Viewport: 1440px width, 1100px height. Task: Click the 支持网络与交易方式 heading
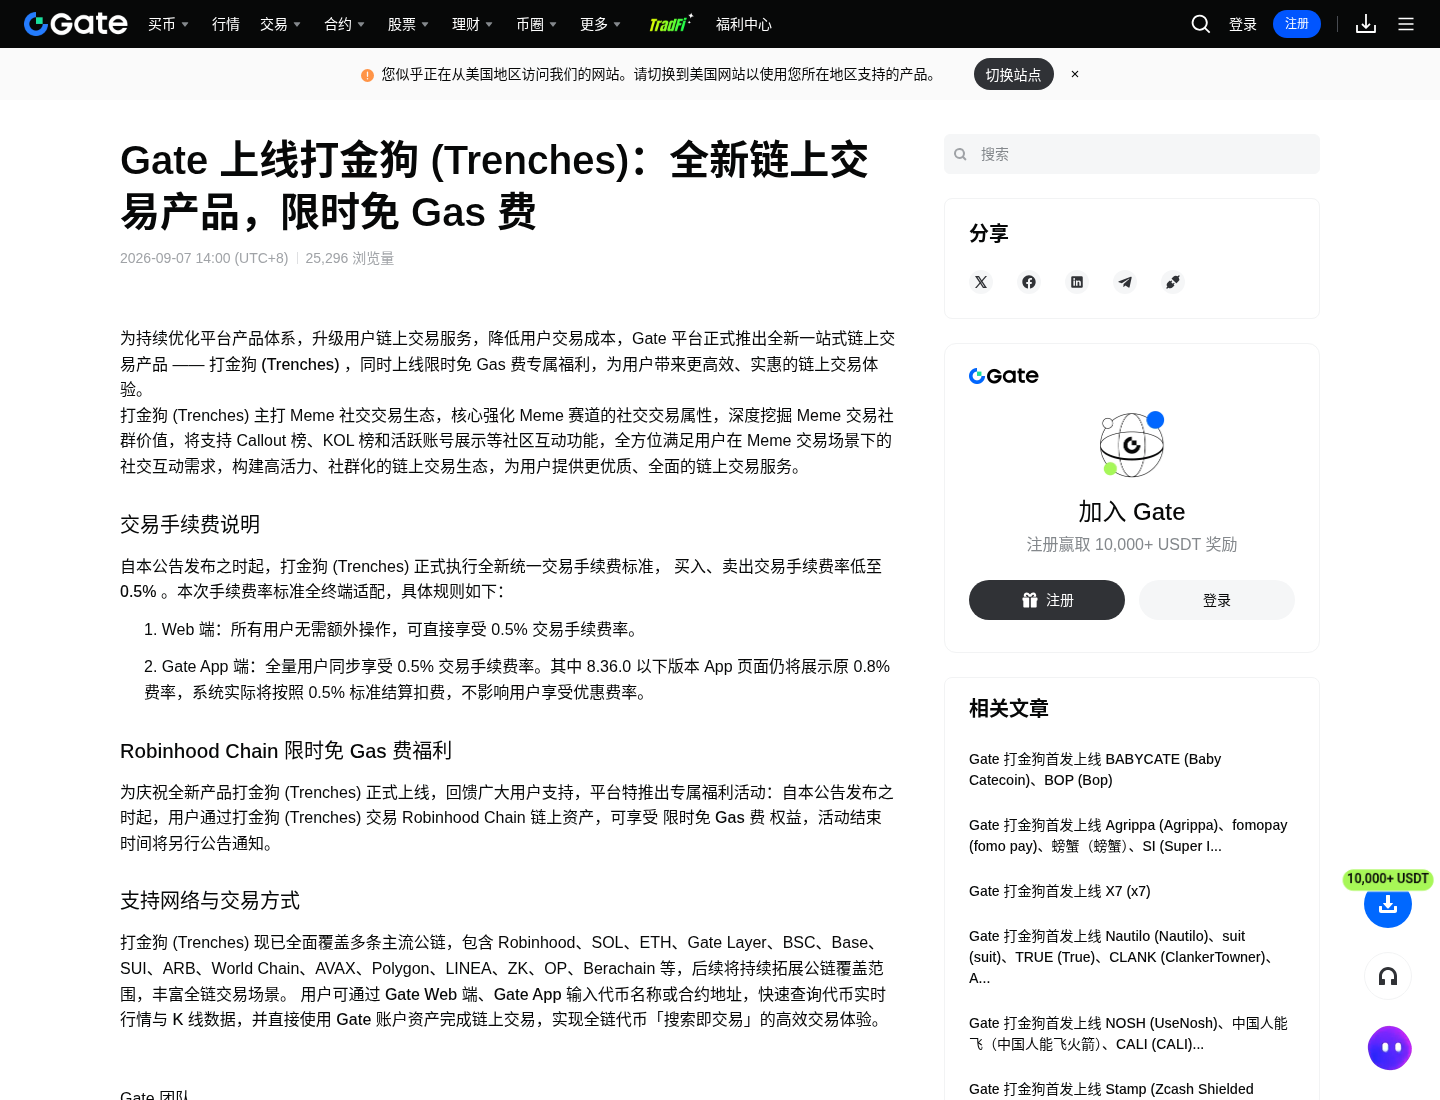click(210, 901)
